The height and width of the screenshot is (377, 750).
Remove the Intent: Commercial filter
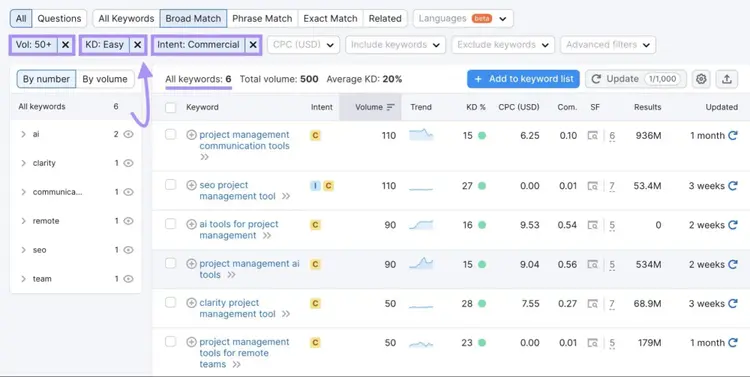click(253, 45)
